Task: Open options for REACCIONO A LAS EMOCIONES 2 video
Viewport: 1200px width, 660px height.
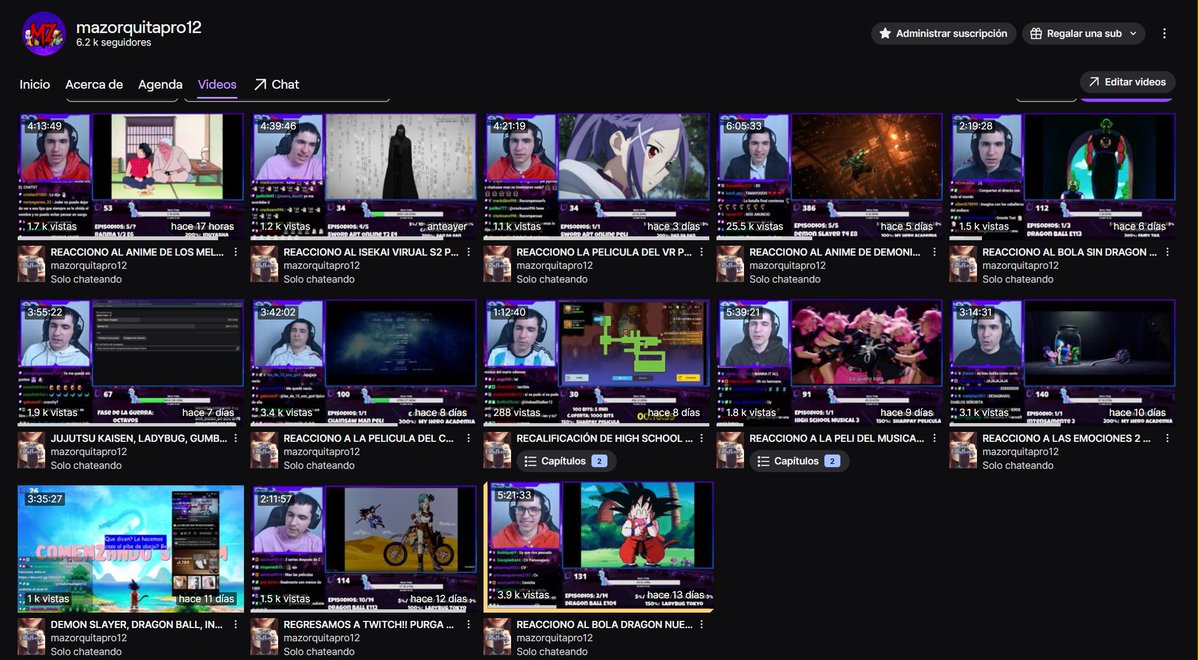Action: 1168,438
